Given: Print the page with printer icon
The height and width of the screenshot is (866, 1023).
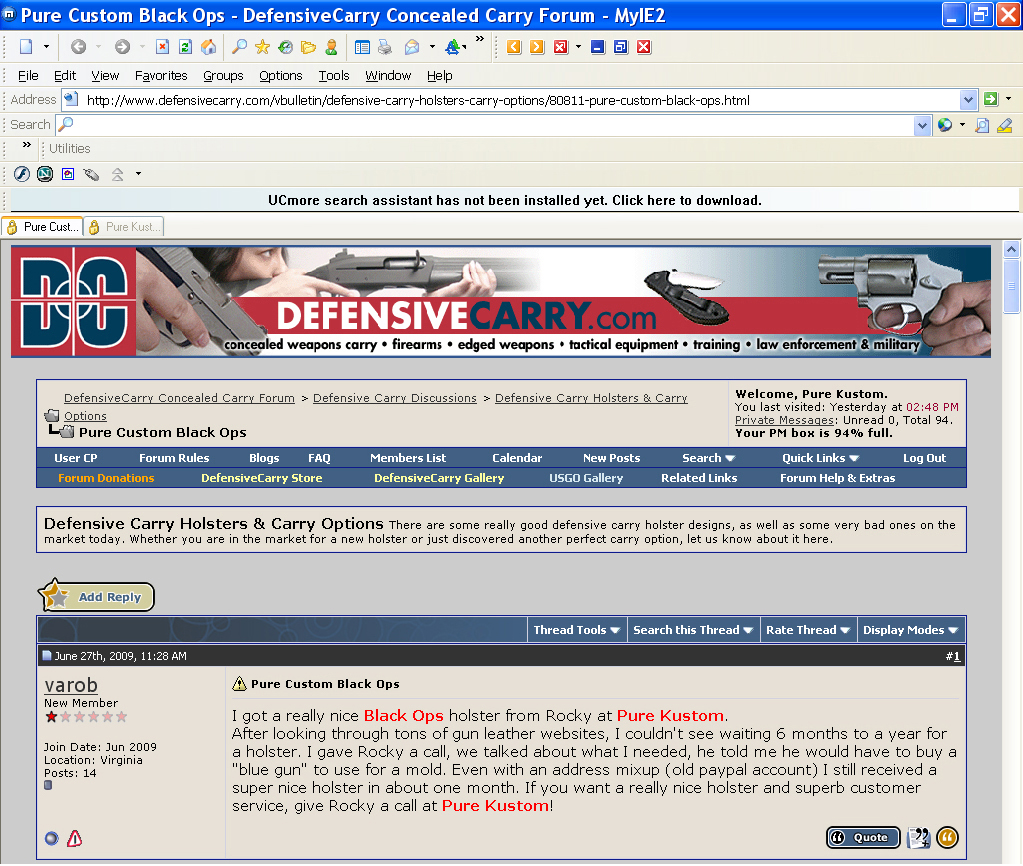Looking at the screenshot, I should coord(385,47).
